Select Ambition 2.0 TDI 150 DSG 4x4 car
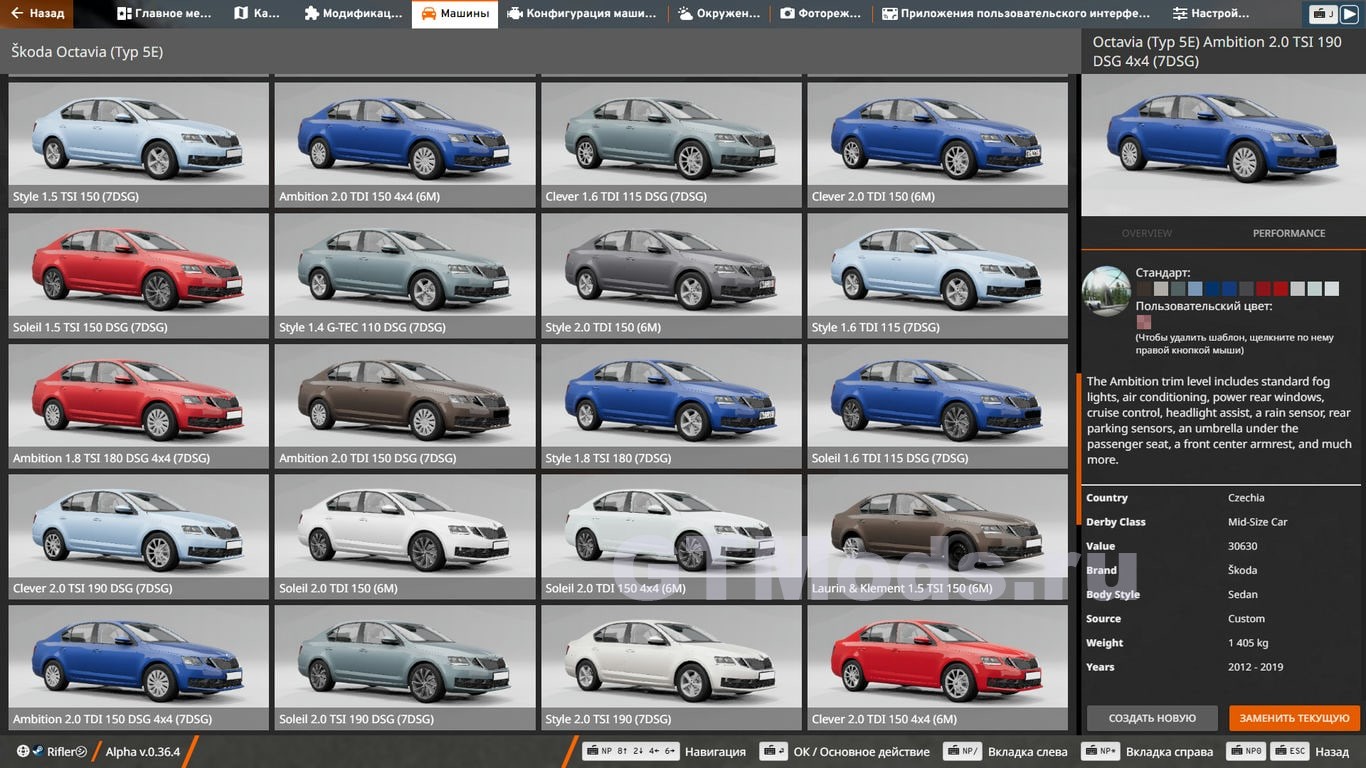1366x768 pixels. [139, 668]
